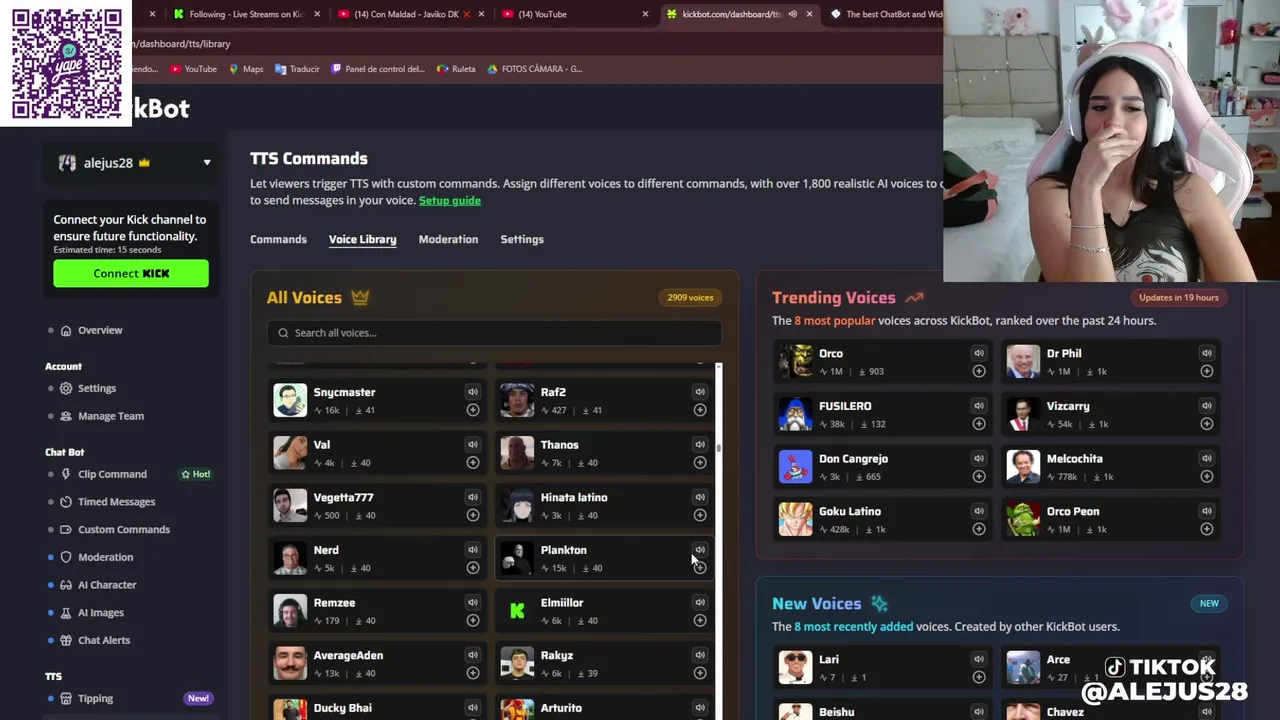Image resolution: width=1280 pixels, height=720 pixels.
Task: Add the Thanos voice
Action: tap(700, 463)
